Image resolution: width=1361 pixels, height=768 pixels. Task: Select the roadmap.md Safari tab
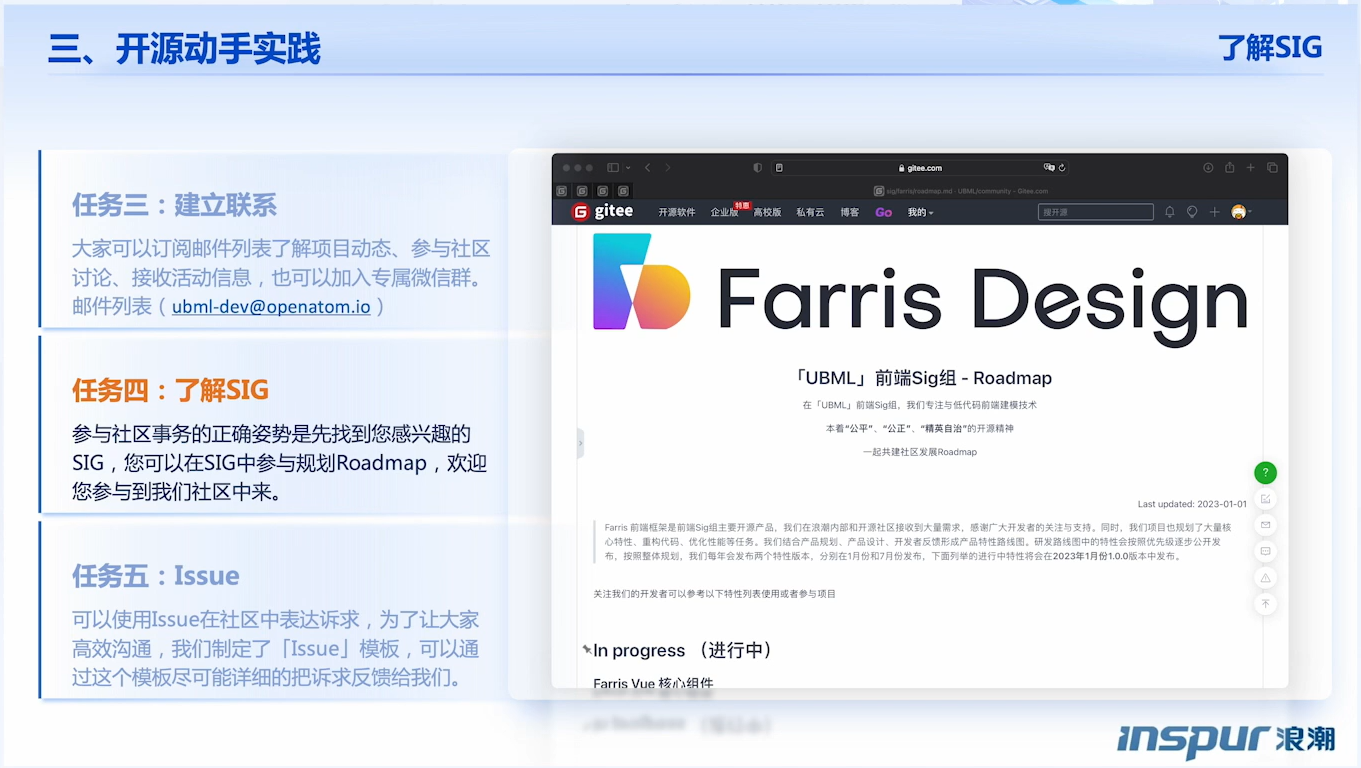pos(960,190)
